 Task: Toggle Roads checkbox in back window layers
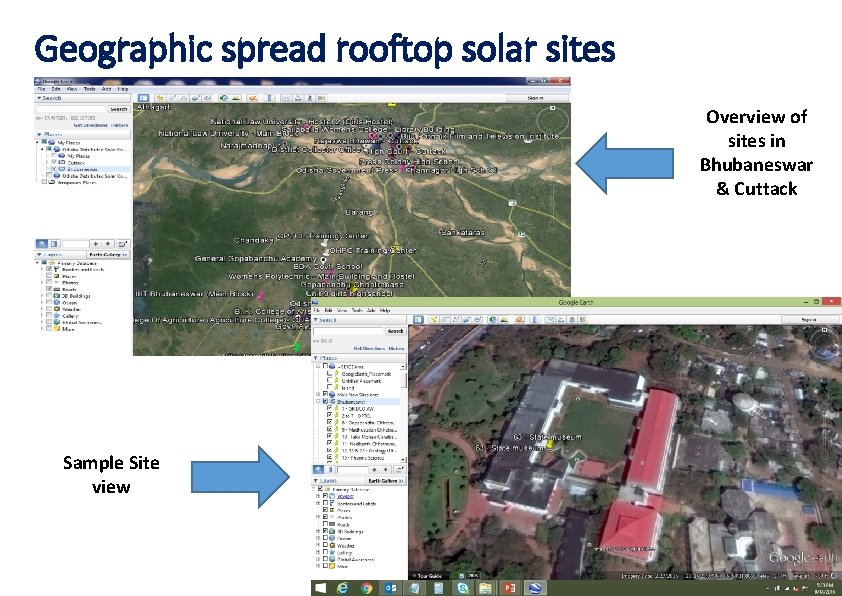click(49, 289)
